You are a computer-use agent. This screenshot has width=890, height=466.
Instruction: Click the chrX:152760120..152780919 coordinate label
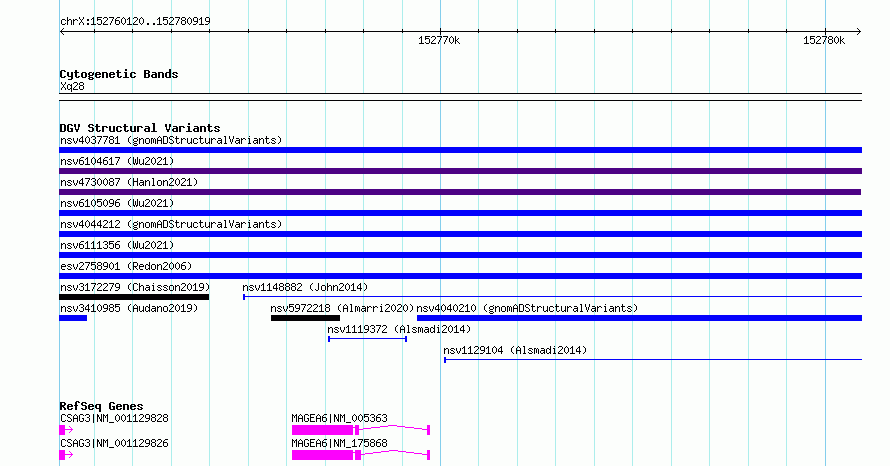point(135,21)
